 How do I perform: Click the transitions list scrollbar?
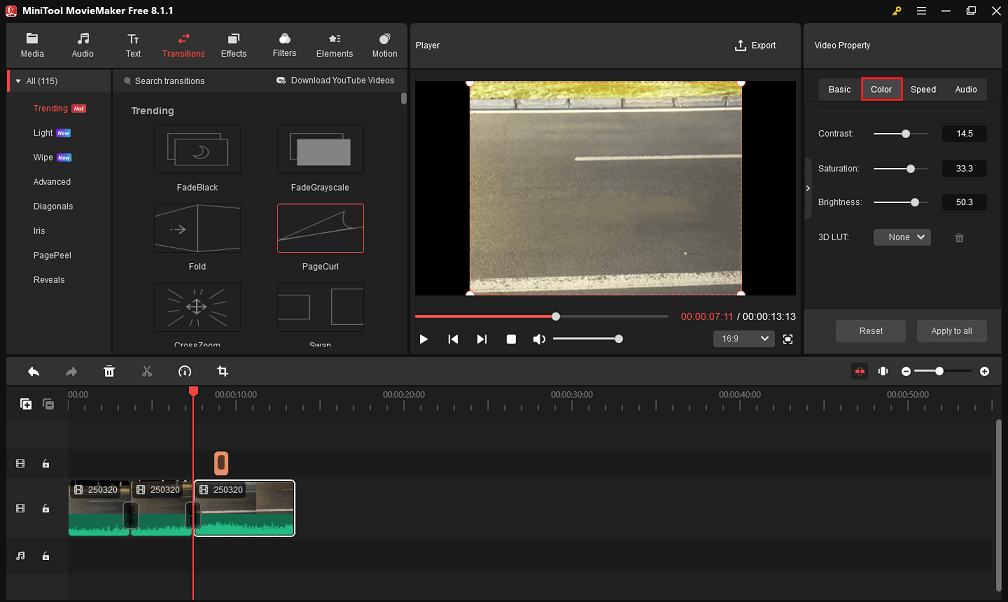pyautogui.click(x=404, y=98)
